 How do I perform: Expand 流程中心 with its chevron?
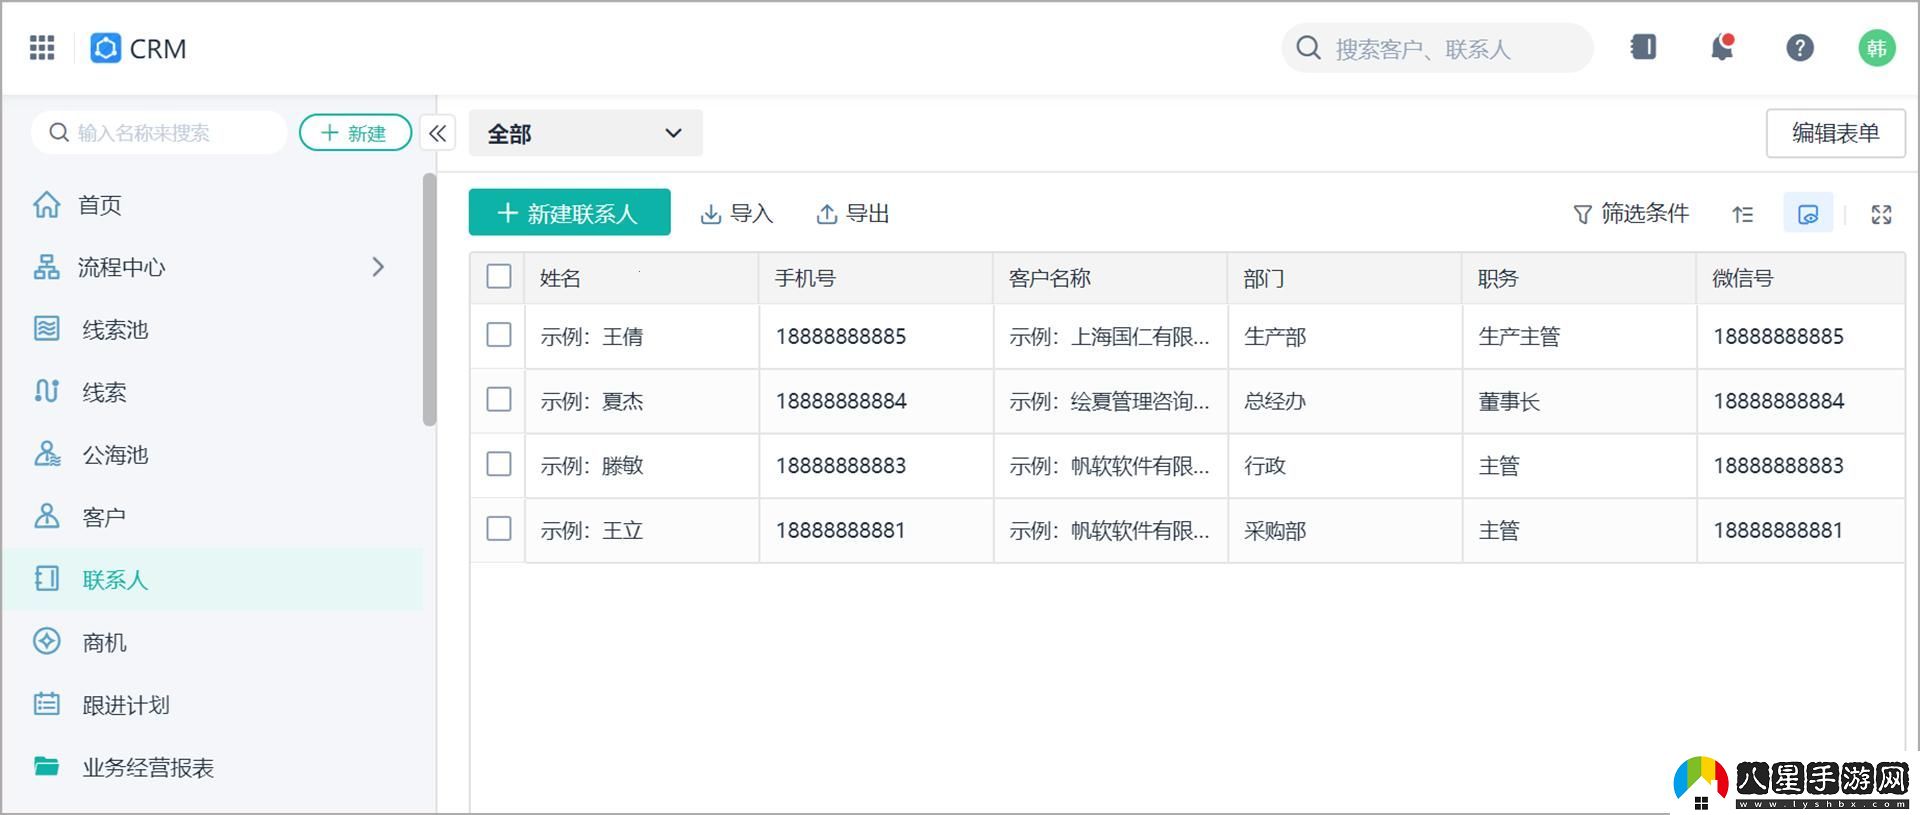378,267
